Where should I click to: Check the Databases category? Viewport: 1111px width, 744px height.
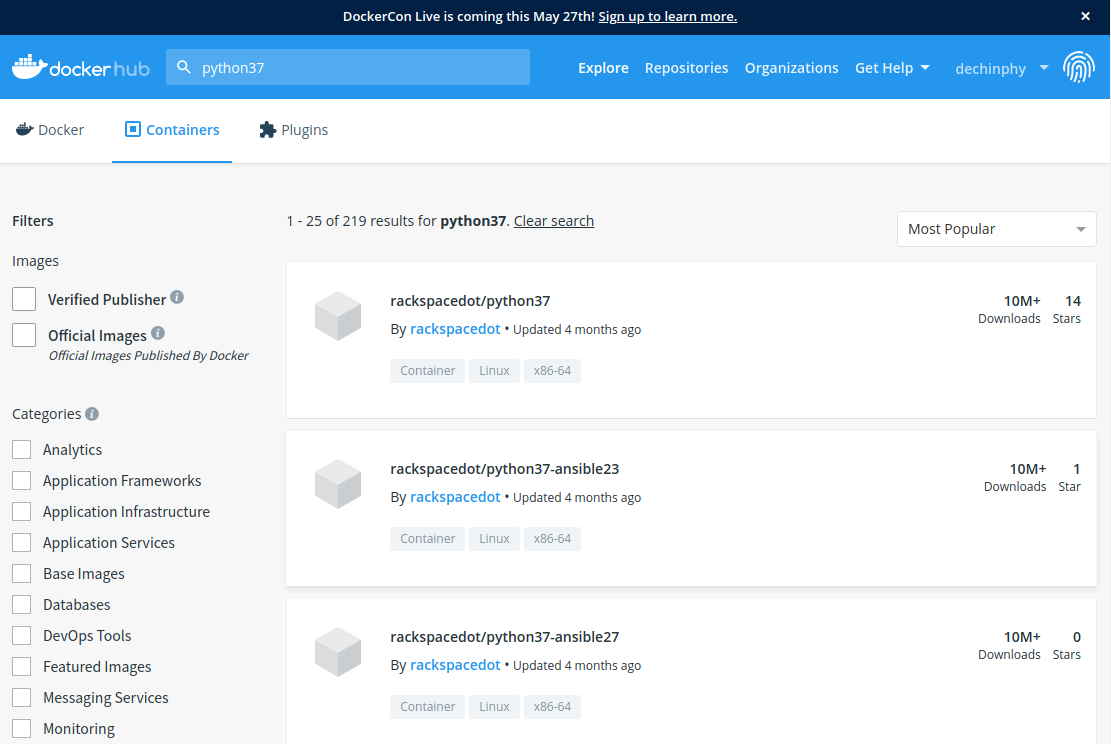(22, 604)
